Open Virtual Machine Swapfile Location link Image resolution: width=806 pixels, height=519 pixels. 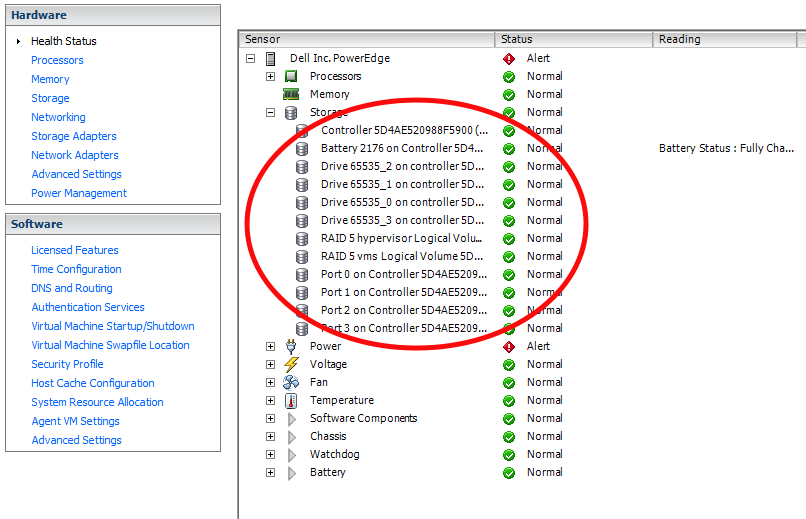(x=110, y=345)
